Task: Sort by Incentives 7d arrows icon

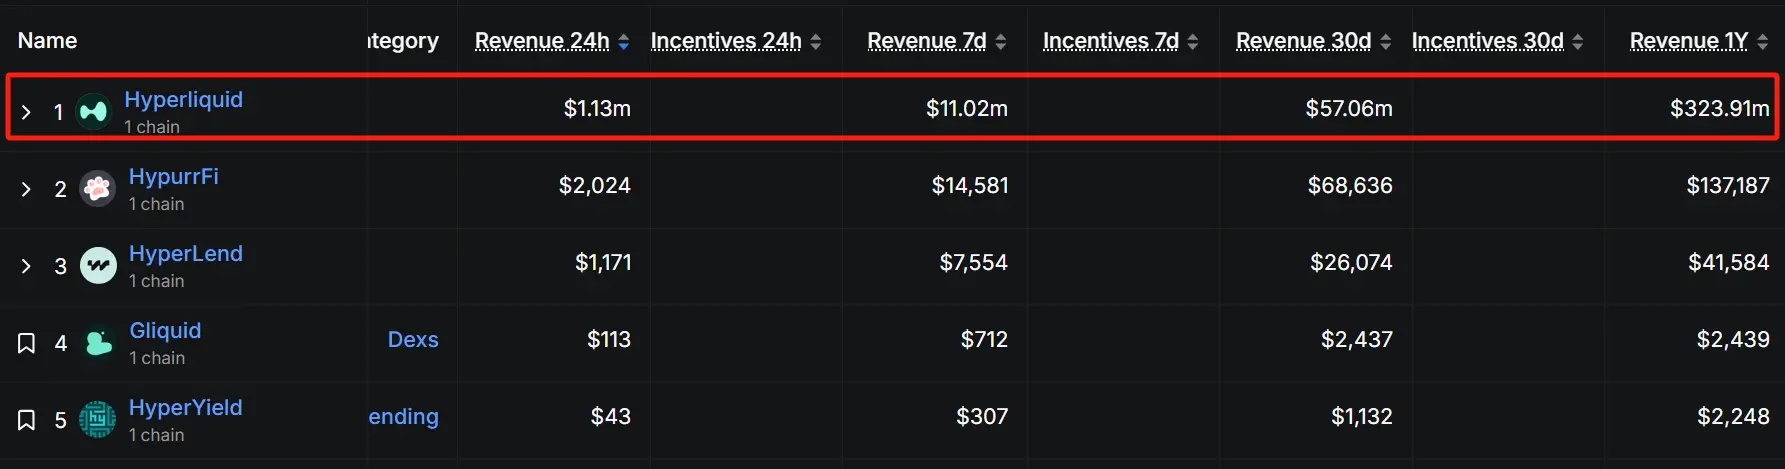Action: [1192, 41]
